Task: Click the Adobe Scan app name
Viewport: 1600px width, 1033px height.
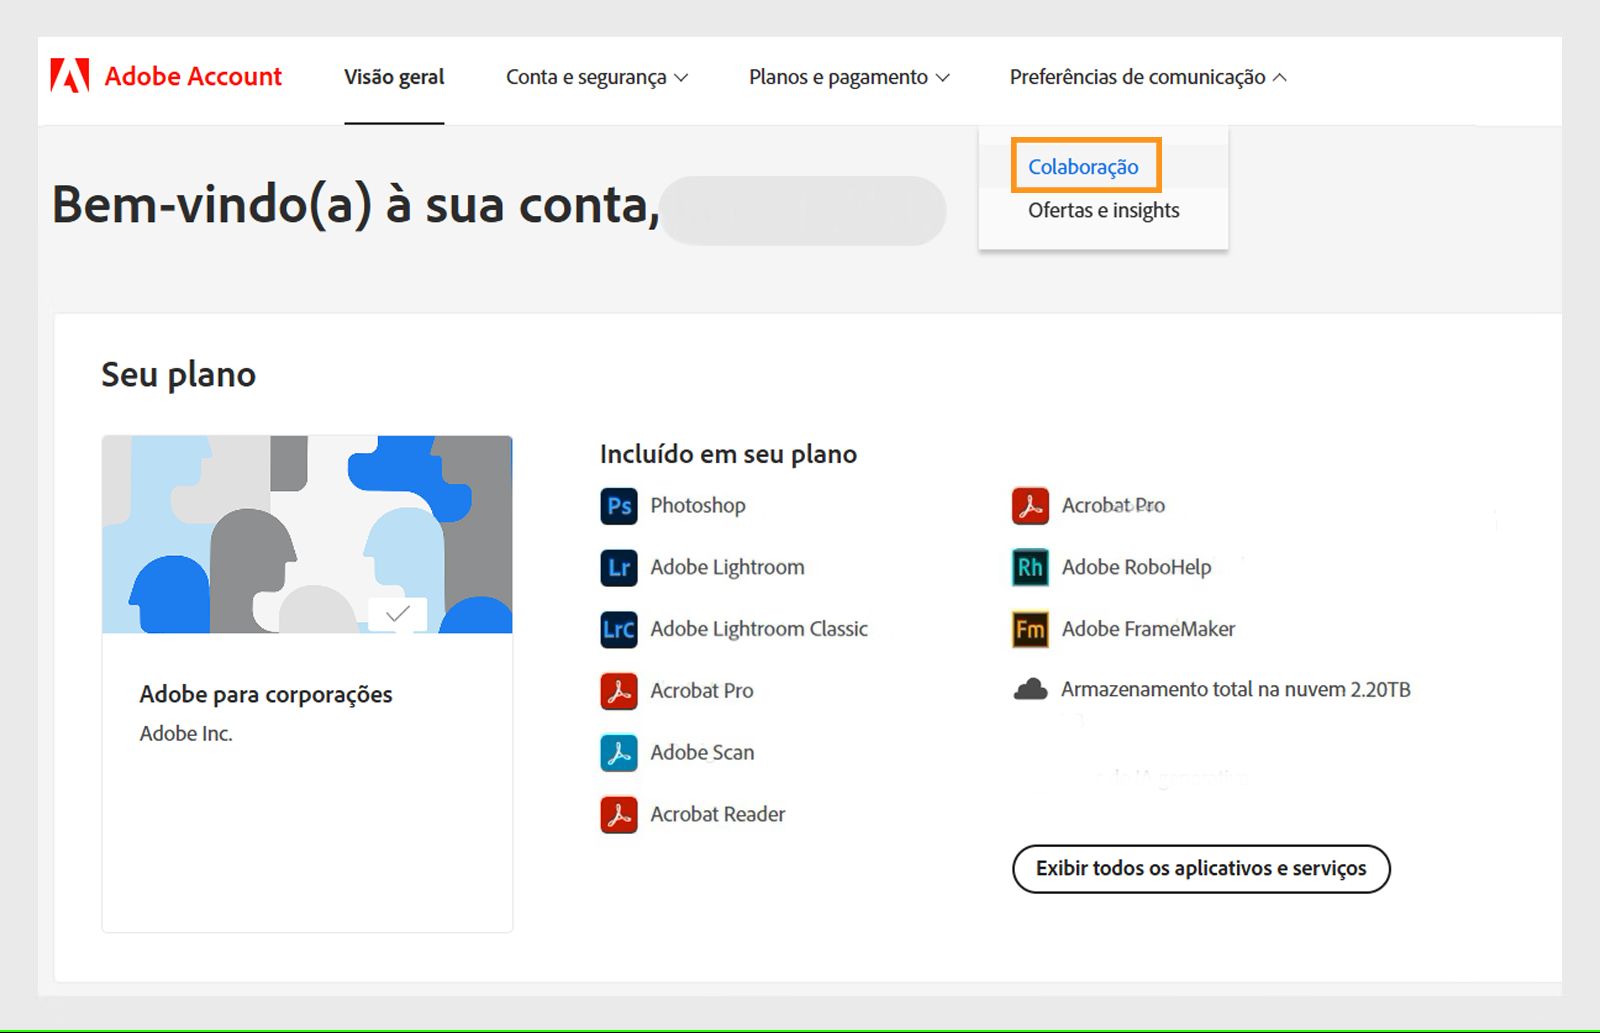Action: (x=702, y=753)
